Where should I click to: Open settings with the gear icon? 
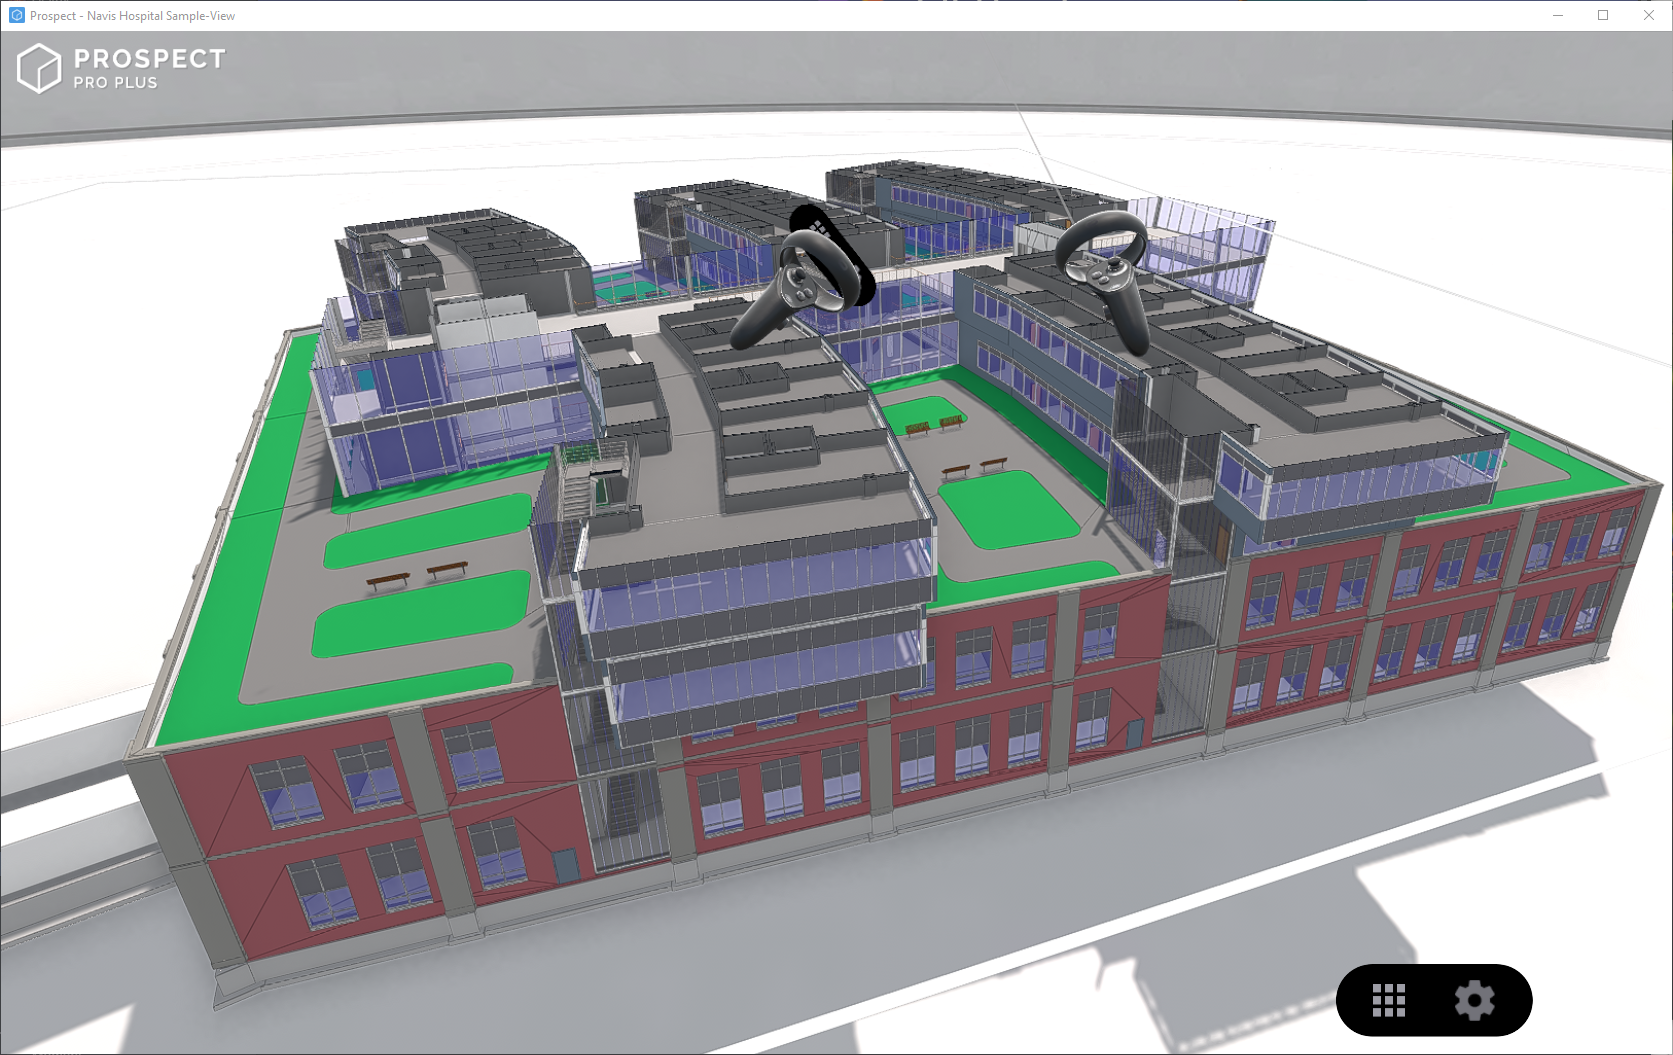(1475, 1000)
